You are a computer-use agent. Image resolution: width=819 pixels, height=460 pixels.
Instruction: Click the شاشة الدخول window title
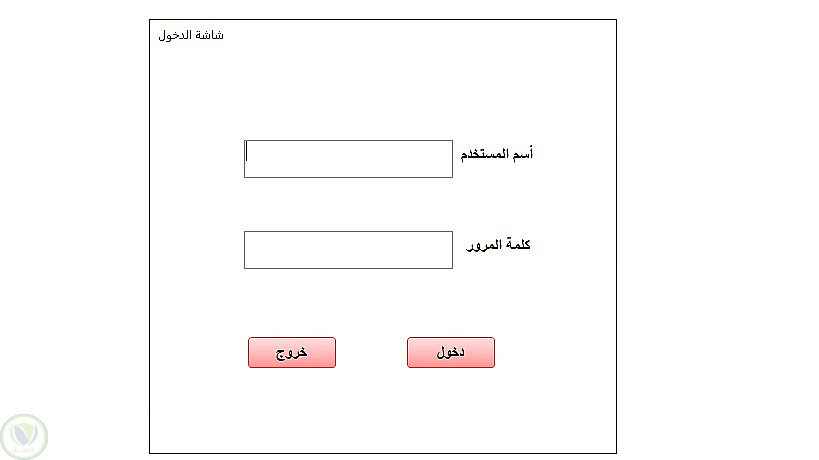tap(191, 36)
